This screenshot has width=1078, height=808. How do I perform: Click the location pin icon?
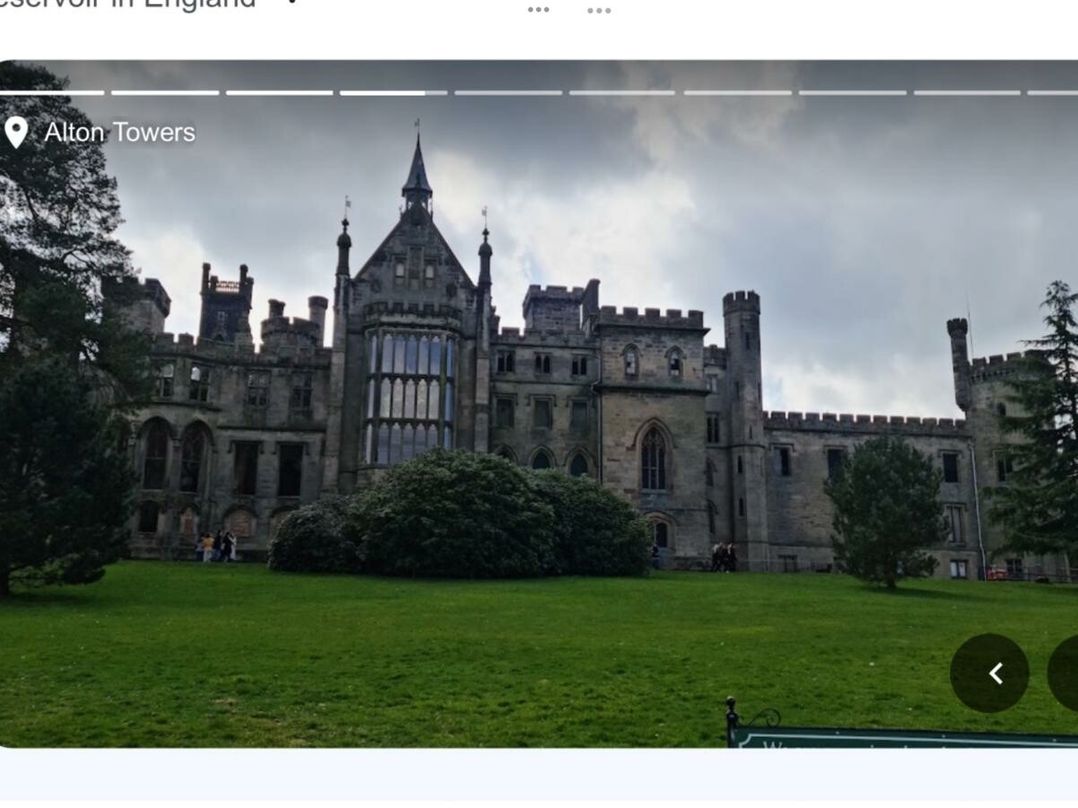coord(16,132)
